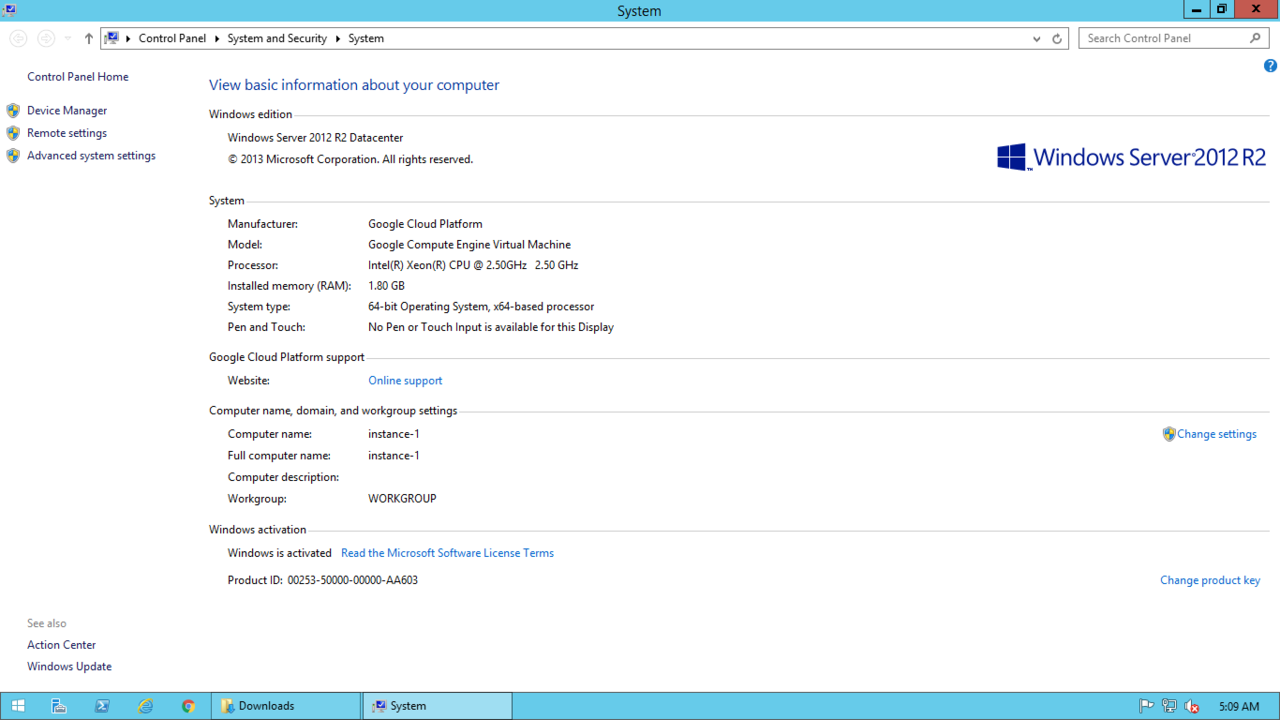Click the shield icon beside Change settings
The image size is (1280, 720).
click(x=1169, y=434)
